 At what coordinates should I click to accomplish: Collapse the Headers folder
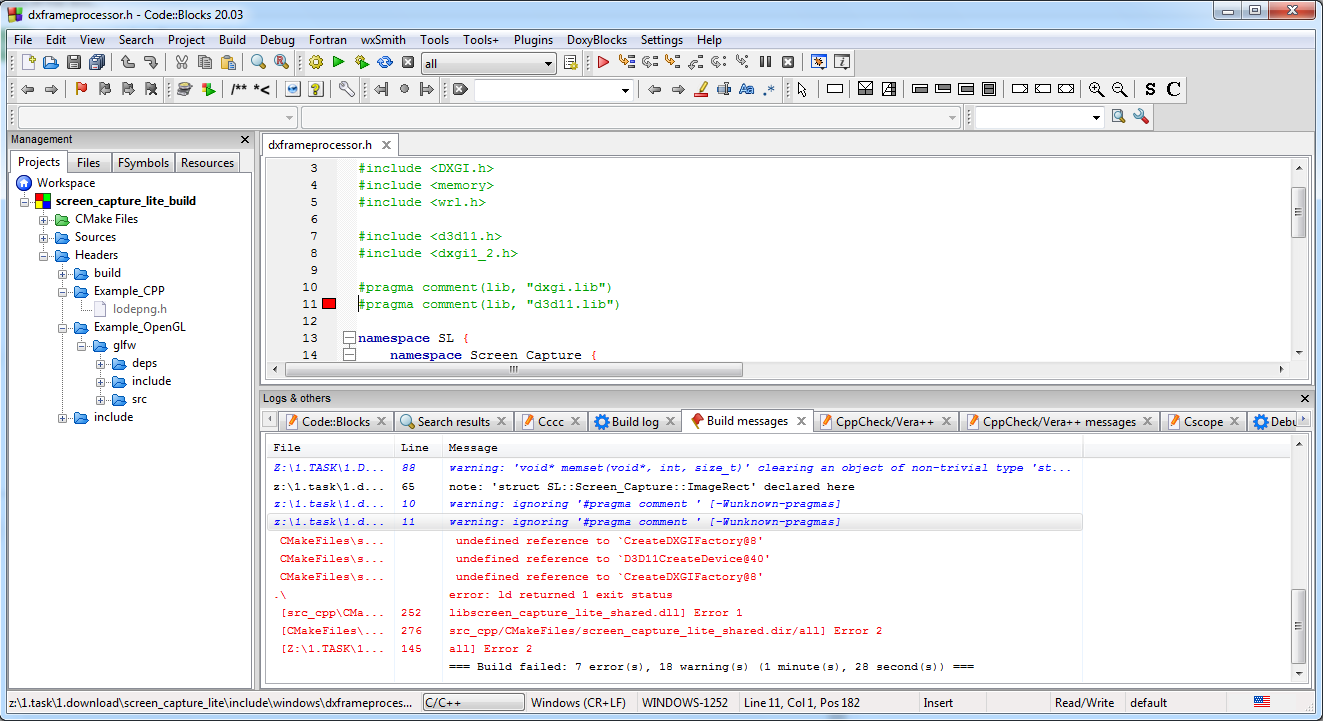click(44, 255)
